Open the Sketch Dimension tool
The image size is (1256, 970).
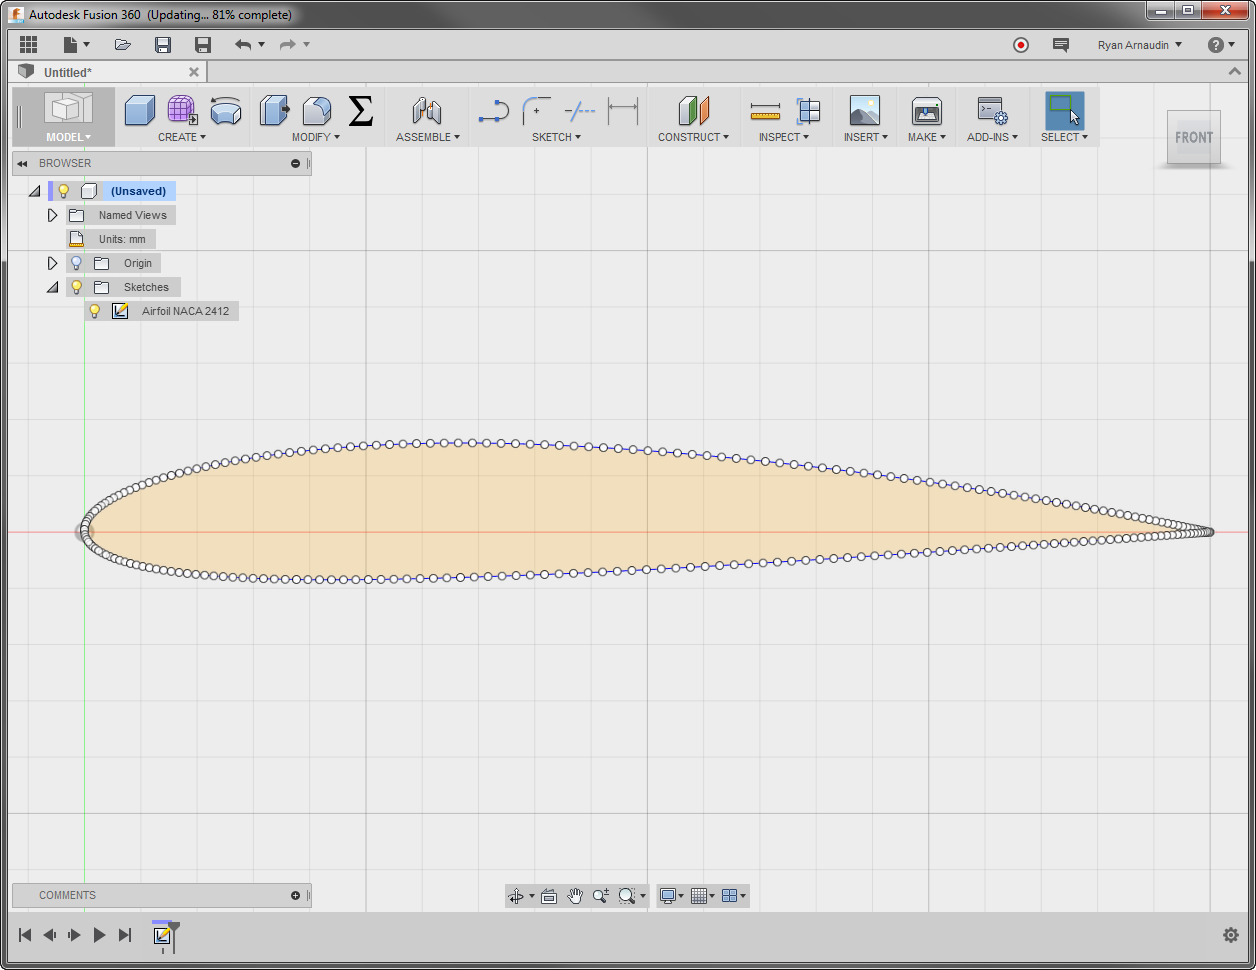[x=622, y=110]
